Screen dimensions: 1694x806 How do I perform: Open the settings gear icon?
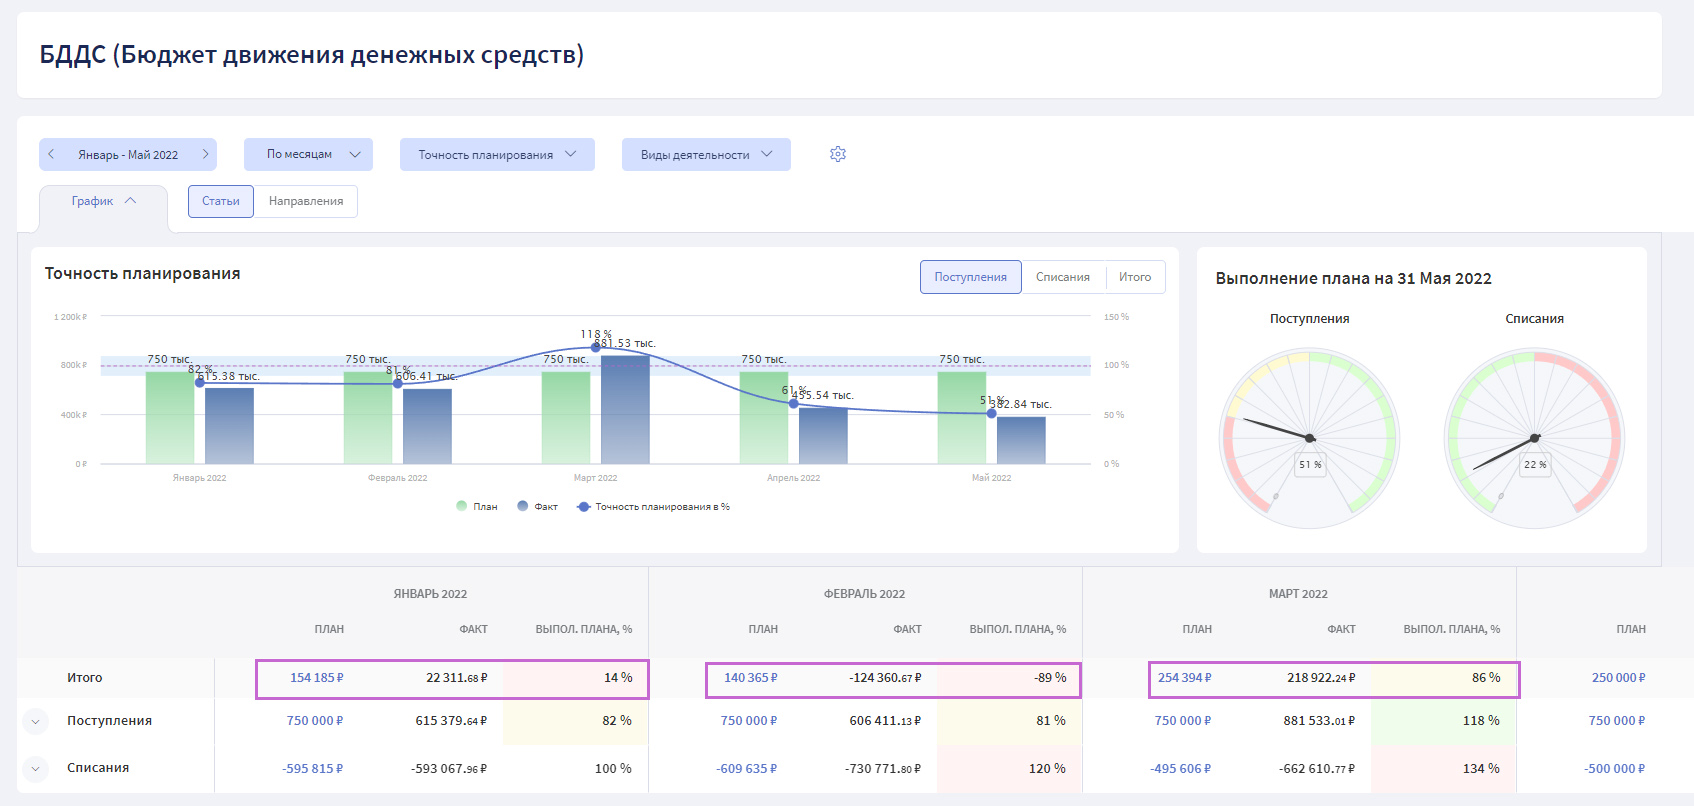pos(838,154)
